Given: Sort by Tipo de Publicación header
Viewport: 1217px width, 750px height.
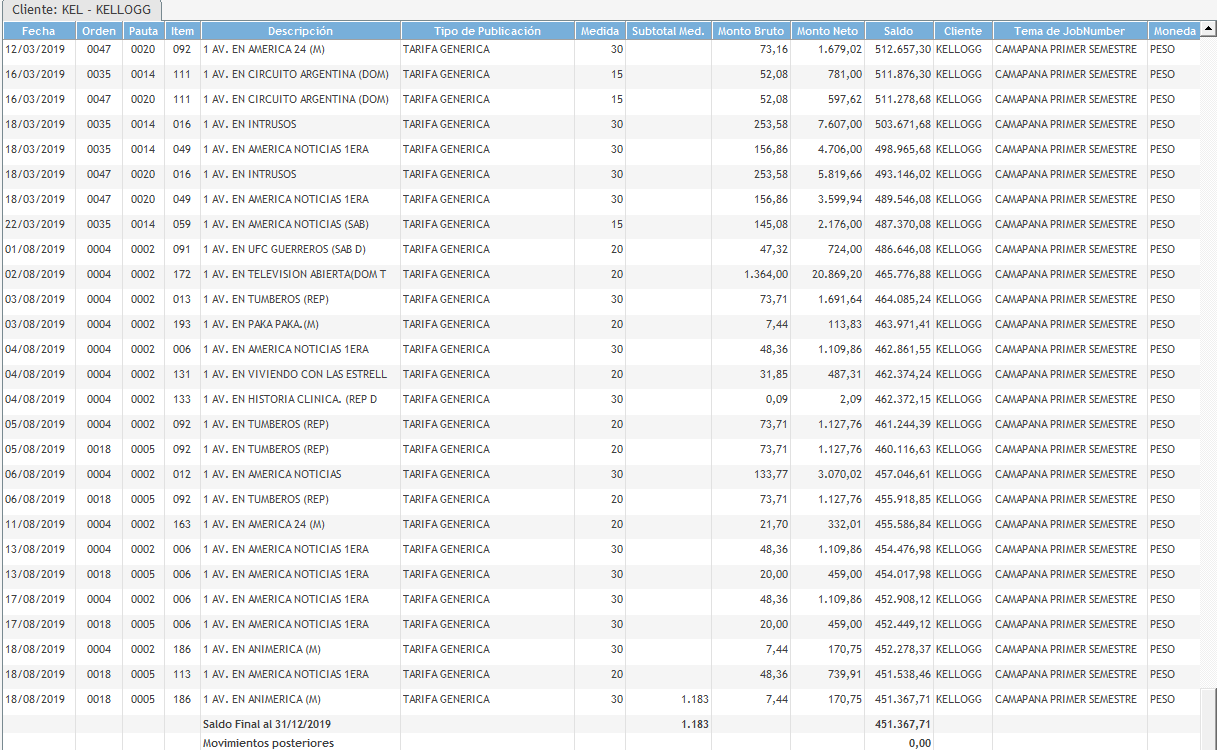Looking at the screenshot, I should click(487, 31).
